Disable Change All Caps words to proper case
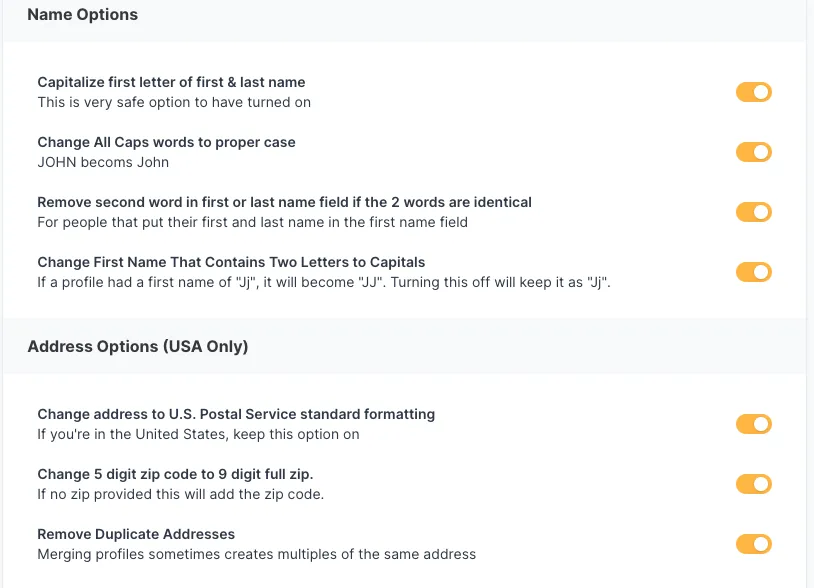This screenshot has height=588, width=814. 754,152
